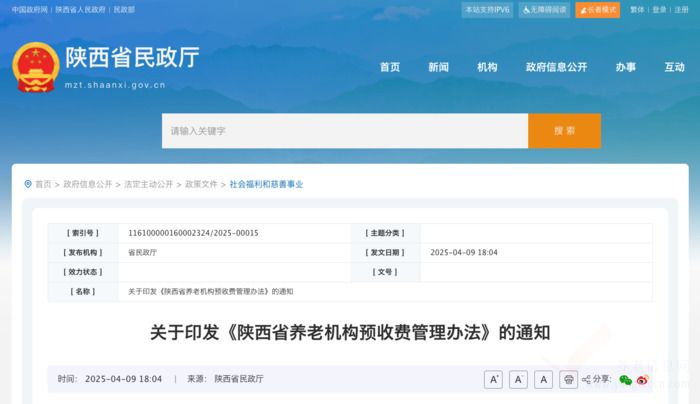Open 无障碍阅读 accessibility reading mode
This screenshot has height=404, width=700.
click(x=544, y=10)
